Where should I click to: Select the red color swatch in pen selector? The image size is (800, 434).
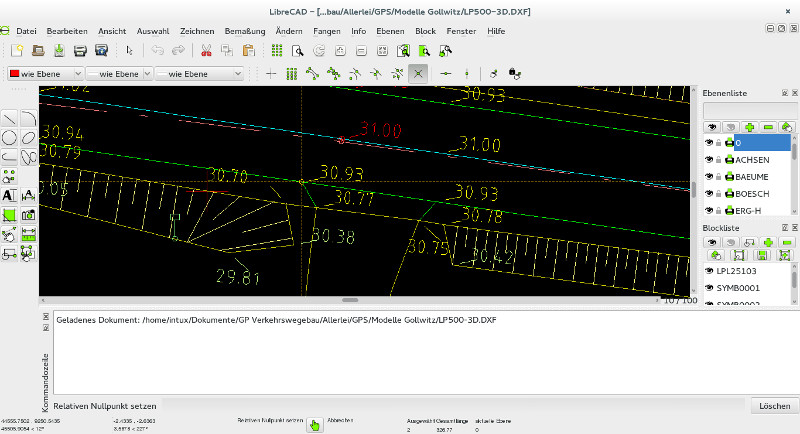14,73
